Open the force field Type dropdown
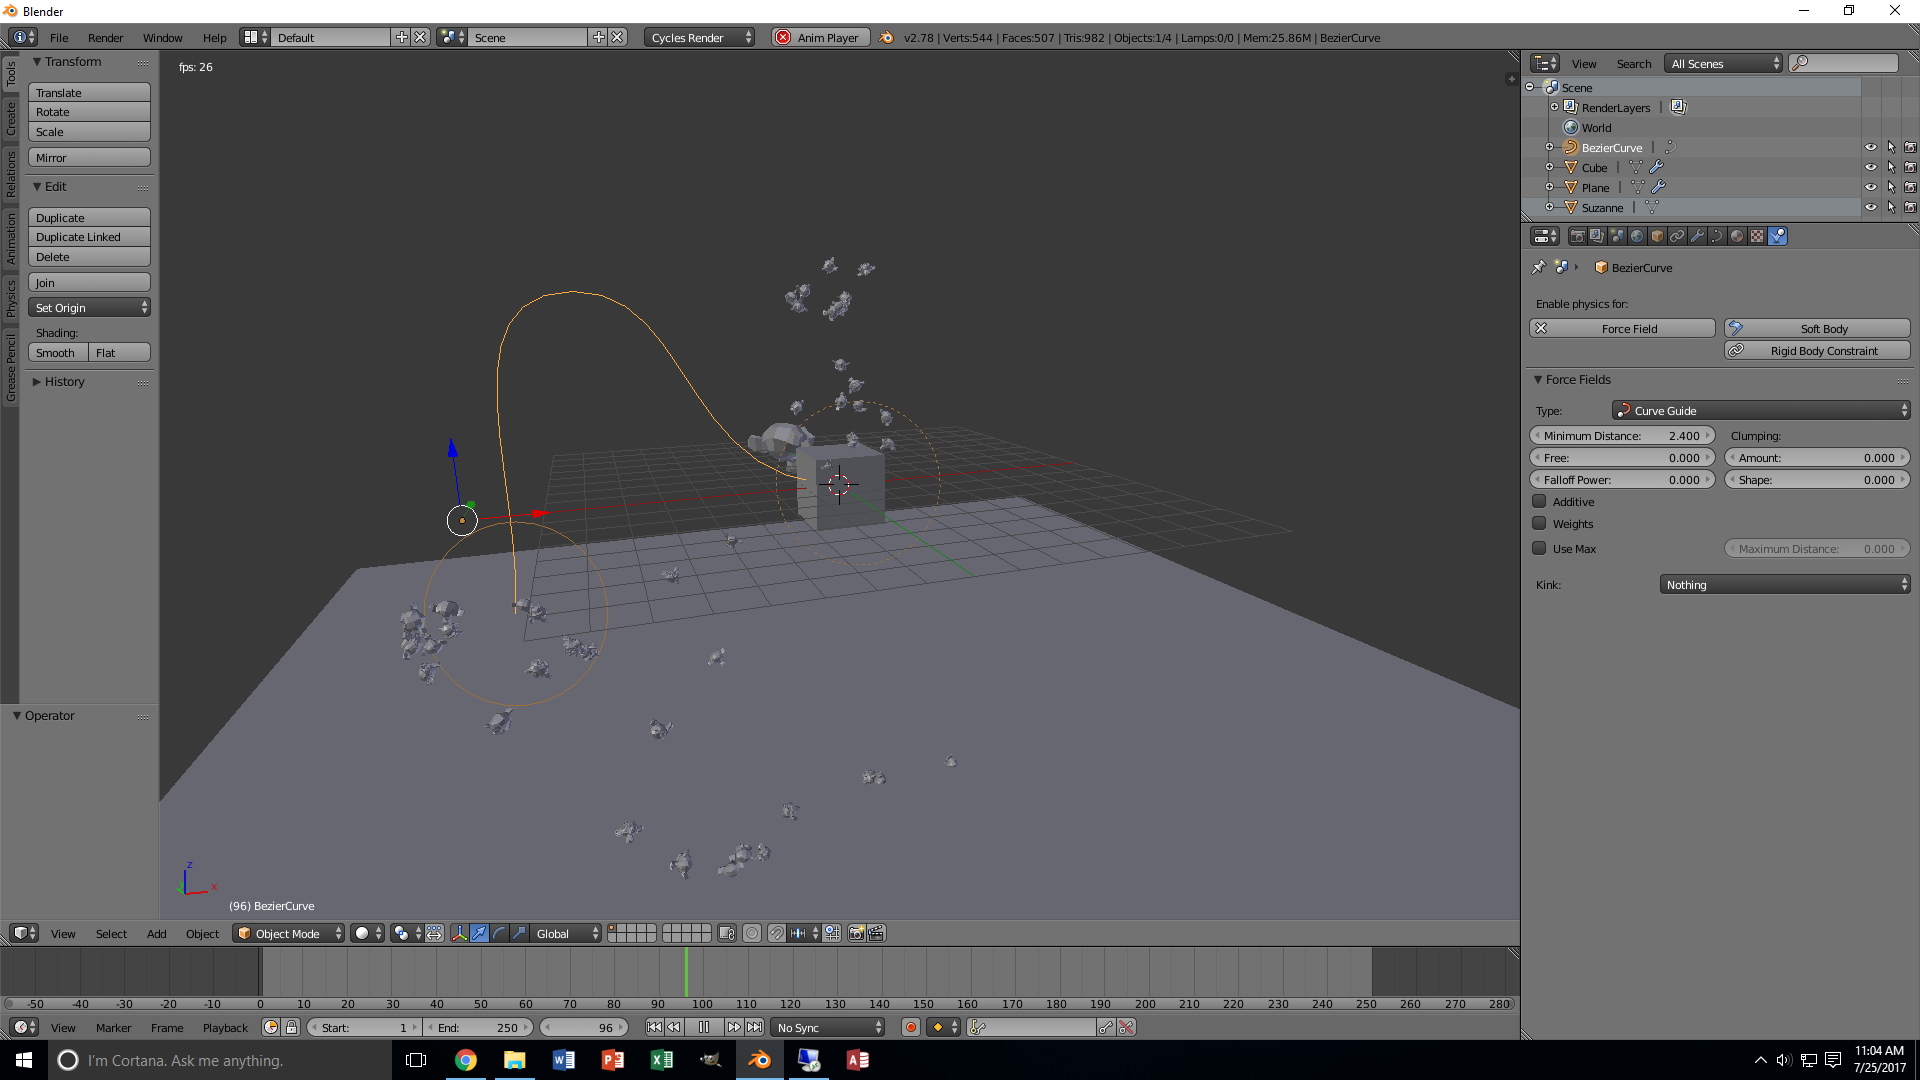The image size is (1920, 1080). click(1761, 410)
